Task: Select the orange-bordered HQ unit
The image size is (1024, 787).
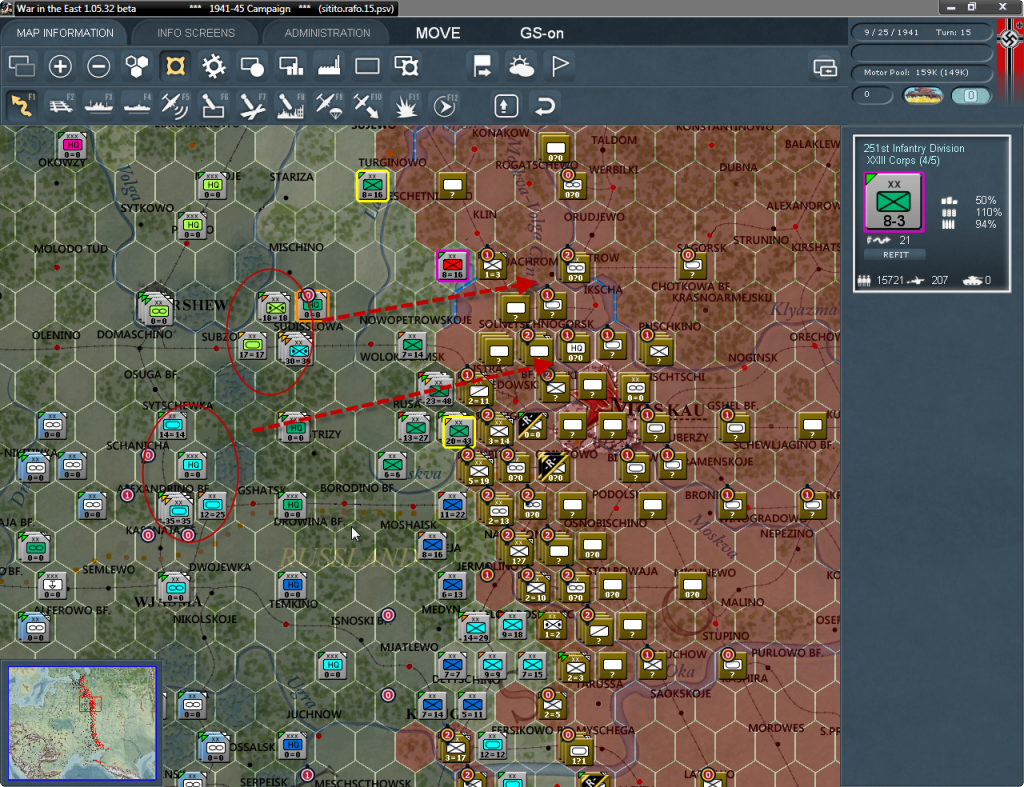Action: tap(313, 306)
